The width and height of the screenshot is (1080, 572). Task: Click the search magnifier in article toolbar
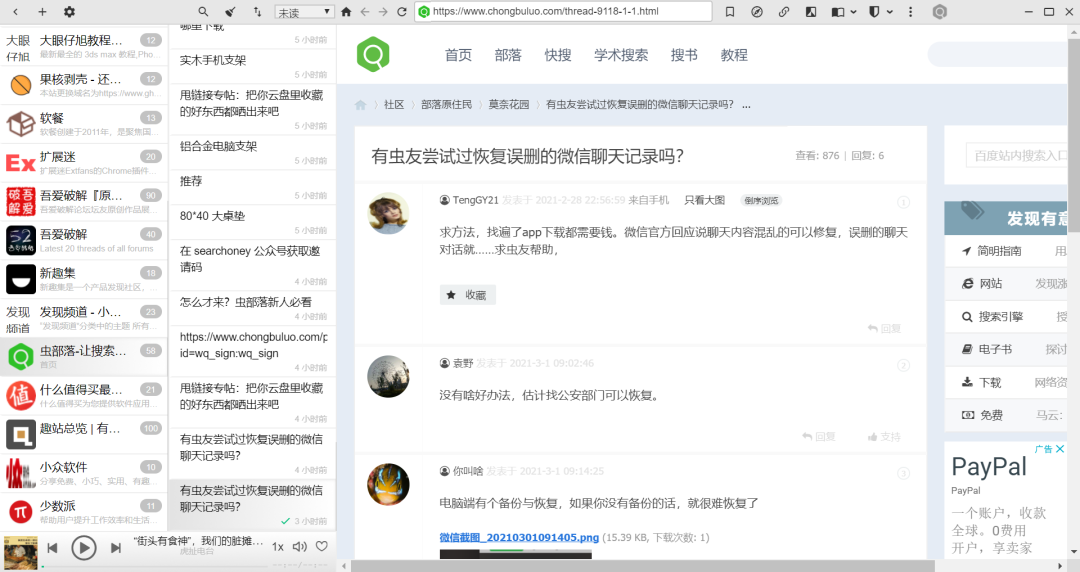pyautogui.click(x=202, y=12)
